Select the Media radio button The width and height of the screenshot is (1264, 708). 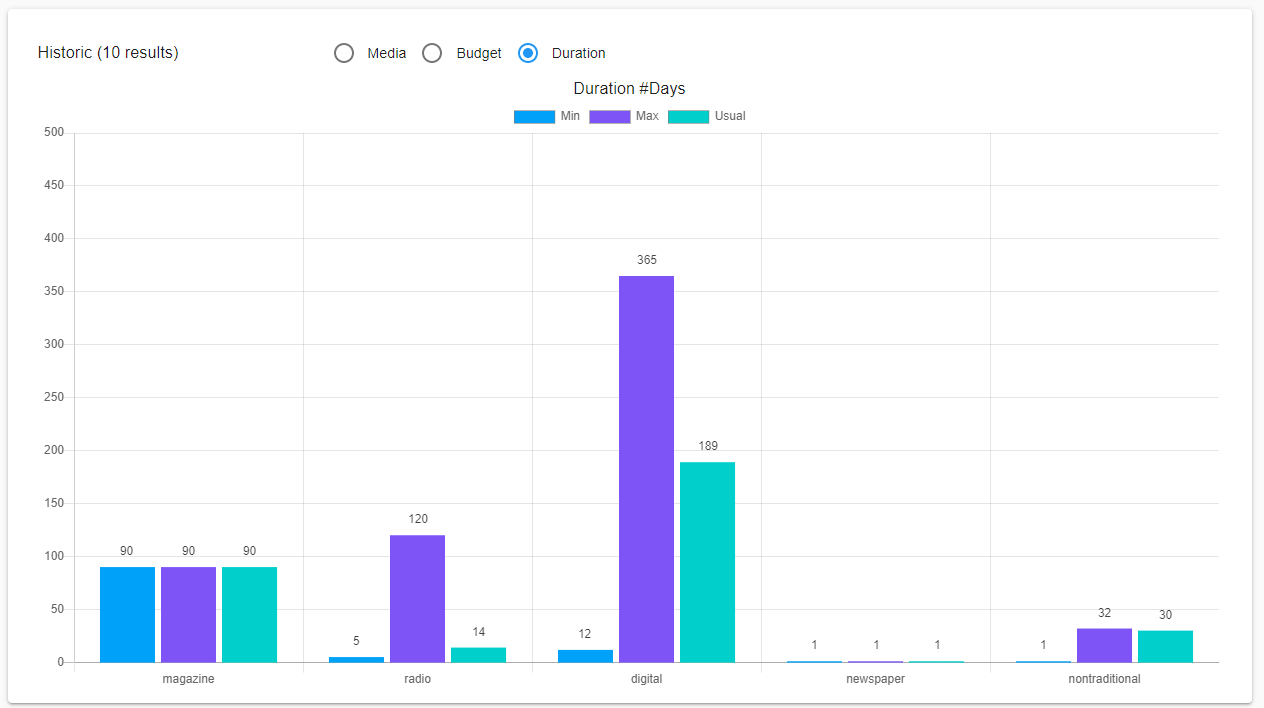(344, 53)
